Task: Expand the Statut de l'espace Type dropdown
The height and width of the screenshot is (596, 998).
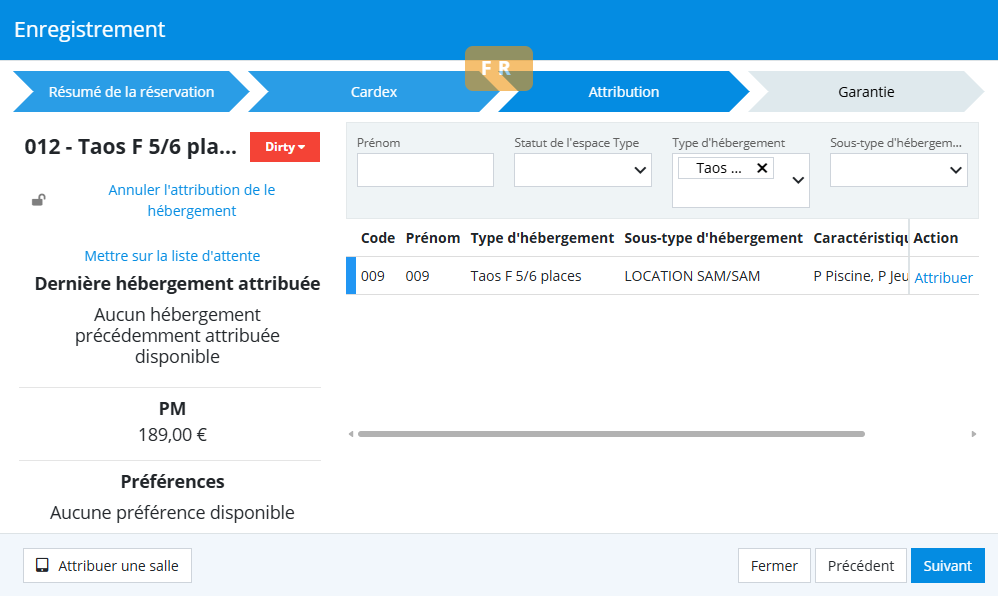Action: pos(583,170)
